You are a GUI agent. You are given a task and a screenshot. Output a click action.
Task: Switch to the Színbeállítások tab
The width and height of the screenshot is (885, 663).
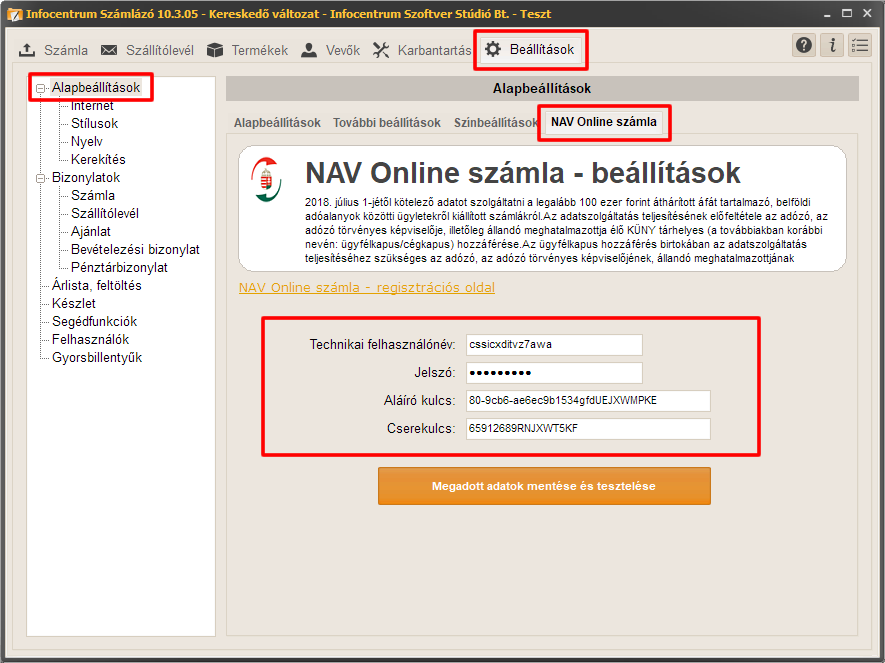(x=496, y=122)
